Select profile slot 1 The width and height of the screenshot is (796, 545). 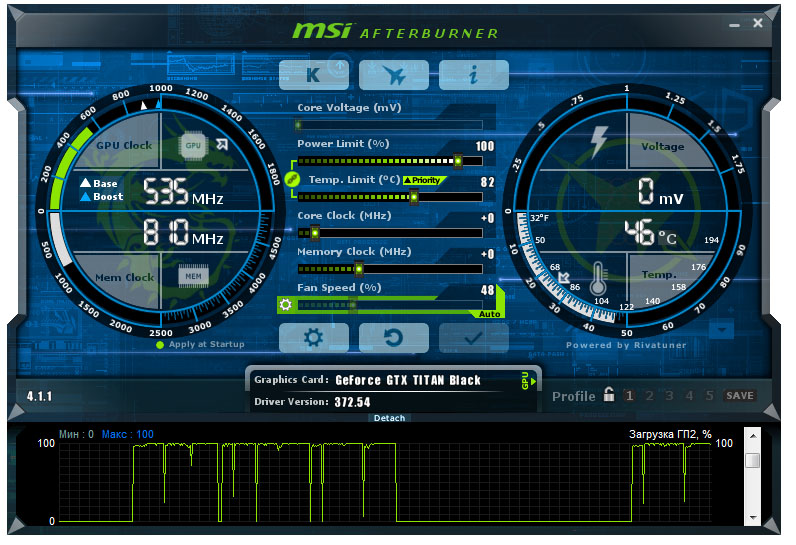tap(629, 396)
